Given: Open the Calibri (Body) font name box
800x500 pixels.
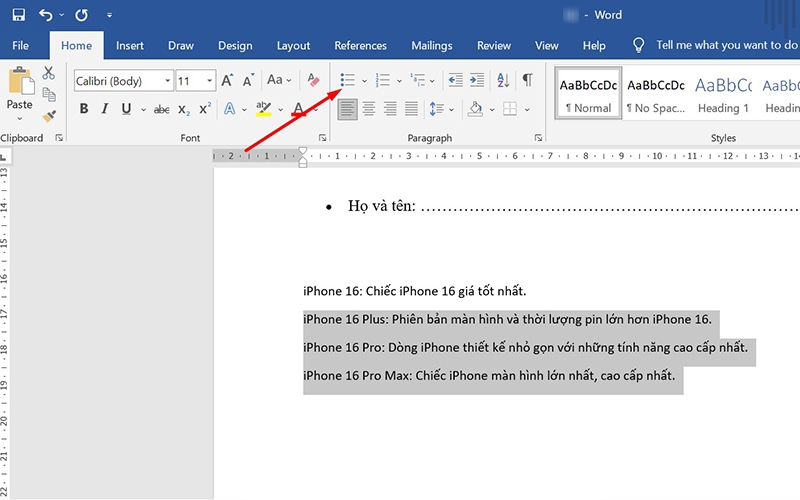Looking at the screenshot, I should click(x=123, y=81).
